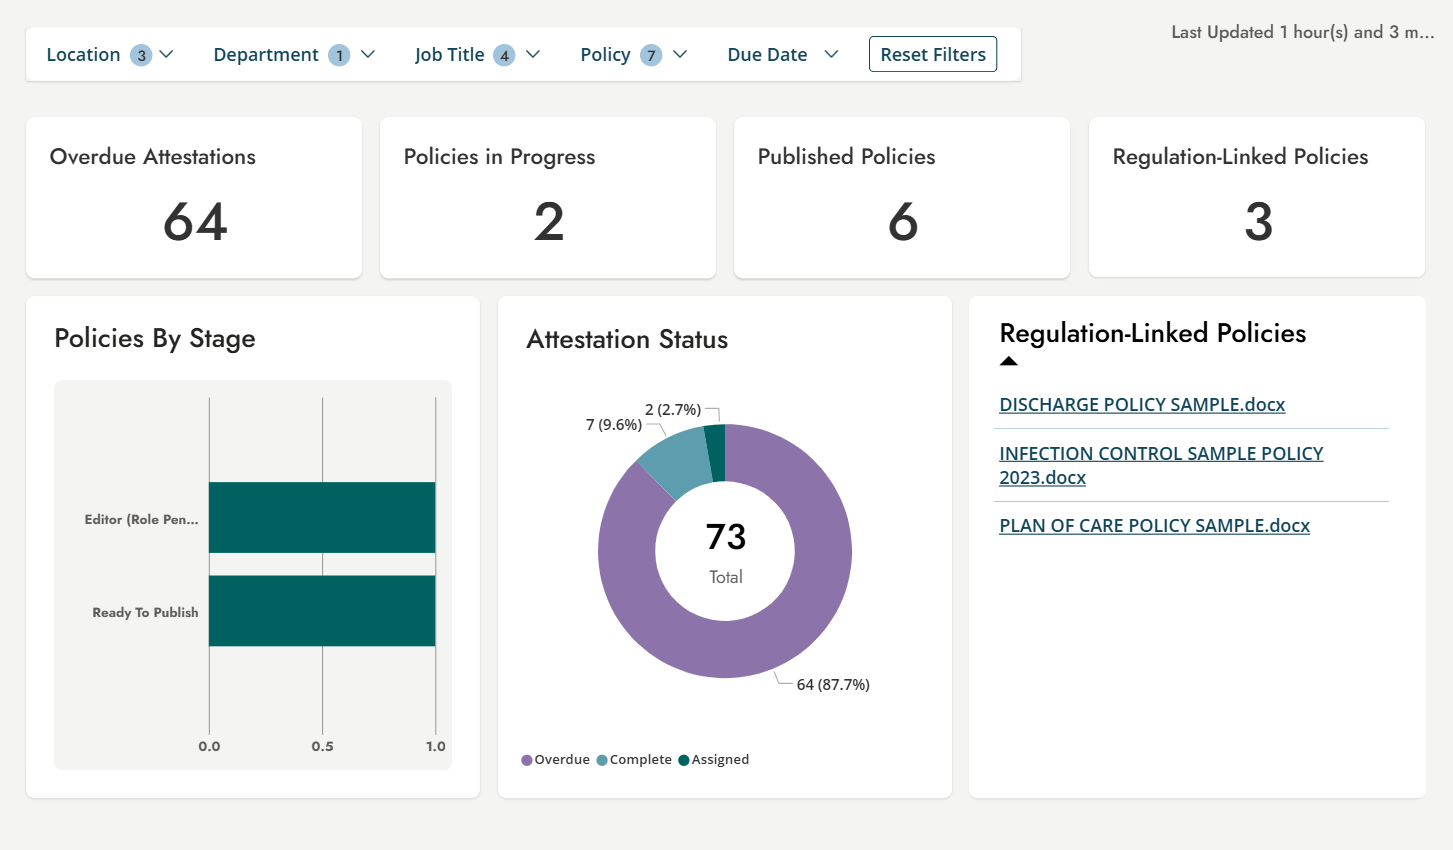This screenshot has height=850, width=1453.
Task: Select the Ready To Publish bar
Action: 322,611
